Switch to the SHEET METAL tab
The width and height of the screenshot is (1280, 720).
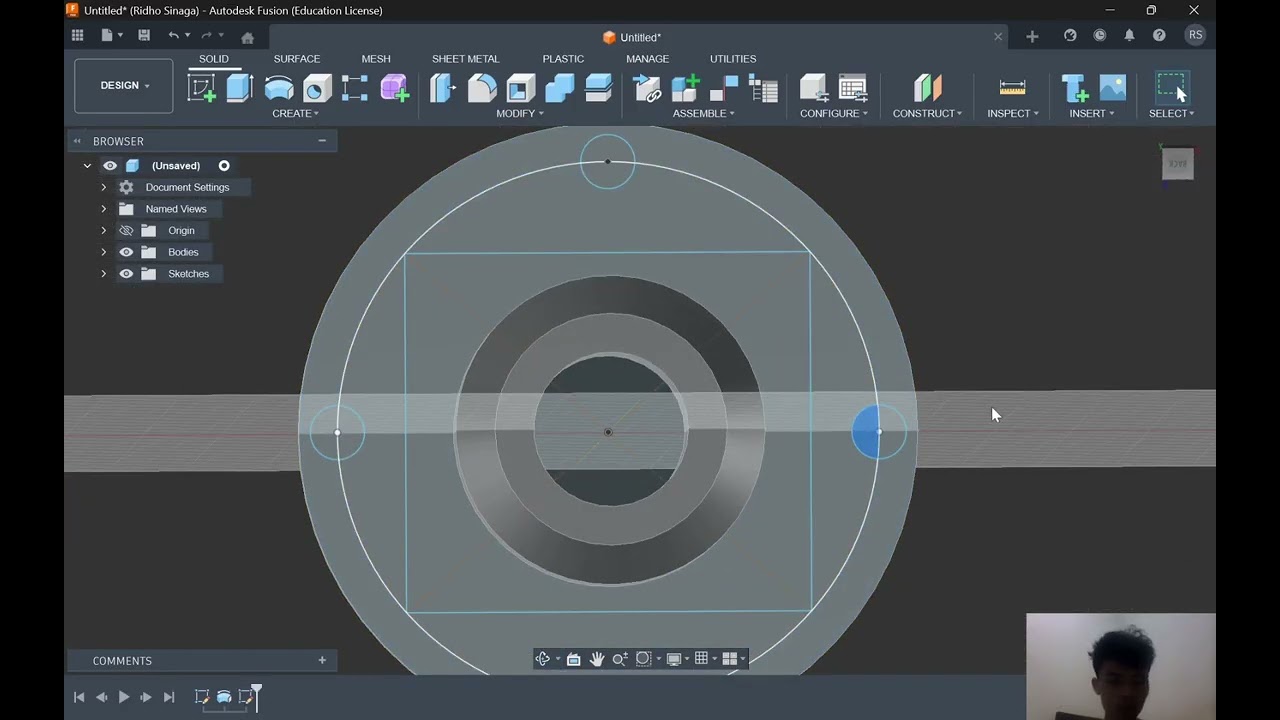(465, 59)
